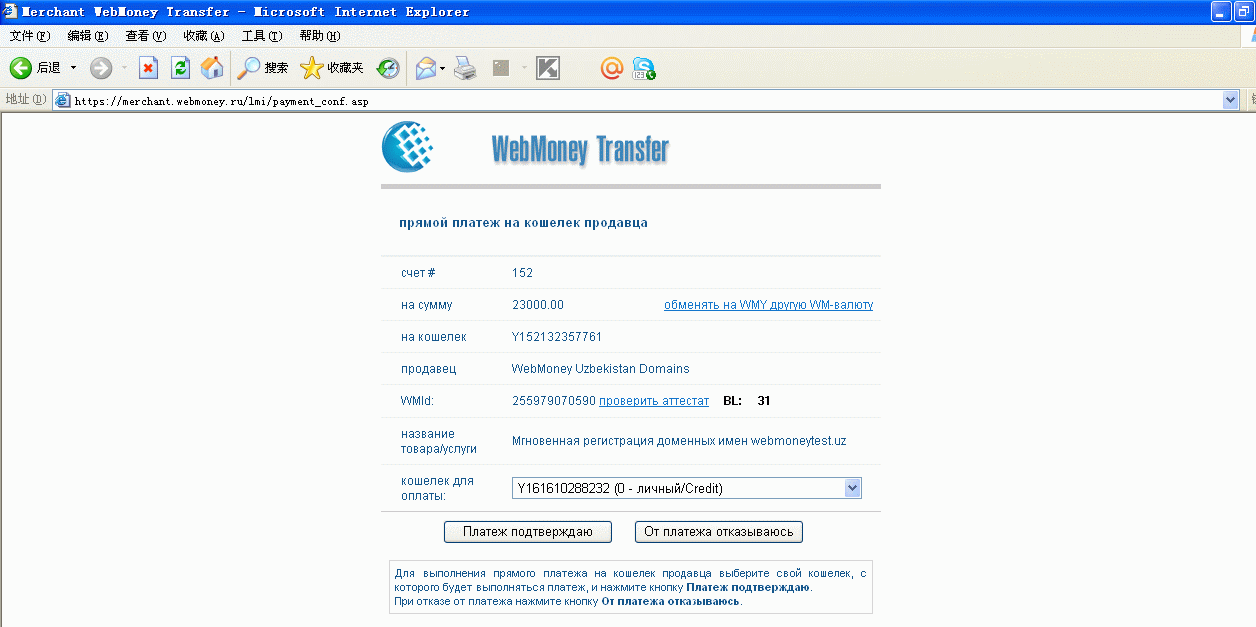Image resolution: width=1256 pixels, height=627 pixels.
Task: Click the K logo toolbar icon
Action: 548,68
